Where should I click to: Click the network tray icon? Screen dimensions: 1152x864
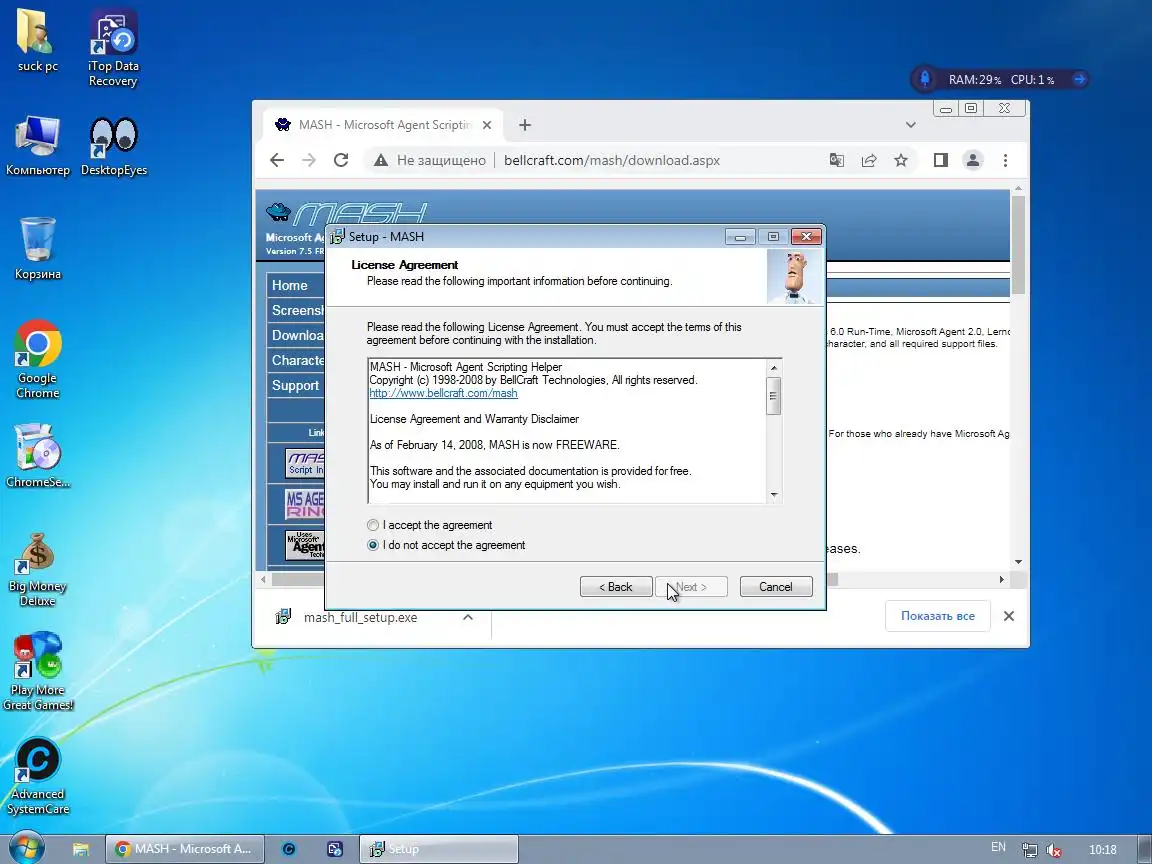tap(1029, 850)
